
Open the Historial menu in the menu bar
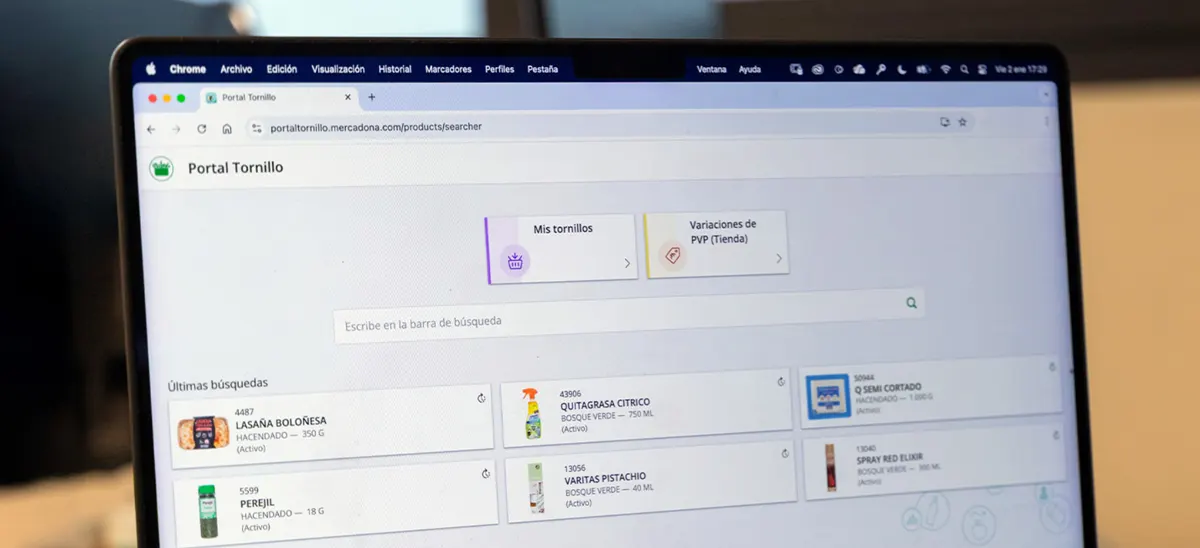point(395,70)
